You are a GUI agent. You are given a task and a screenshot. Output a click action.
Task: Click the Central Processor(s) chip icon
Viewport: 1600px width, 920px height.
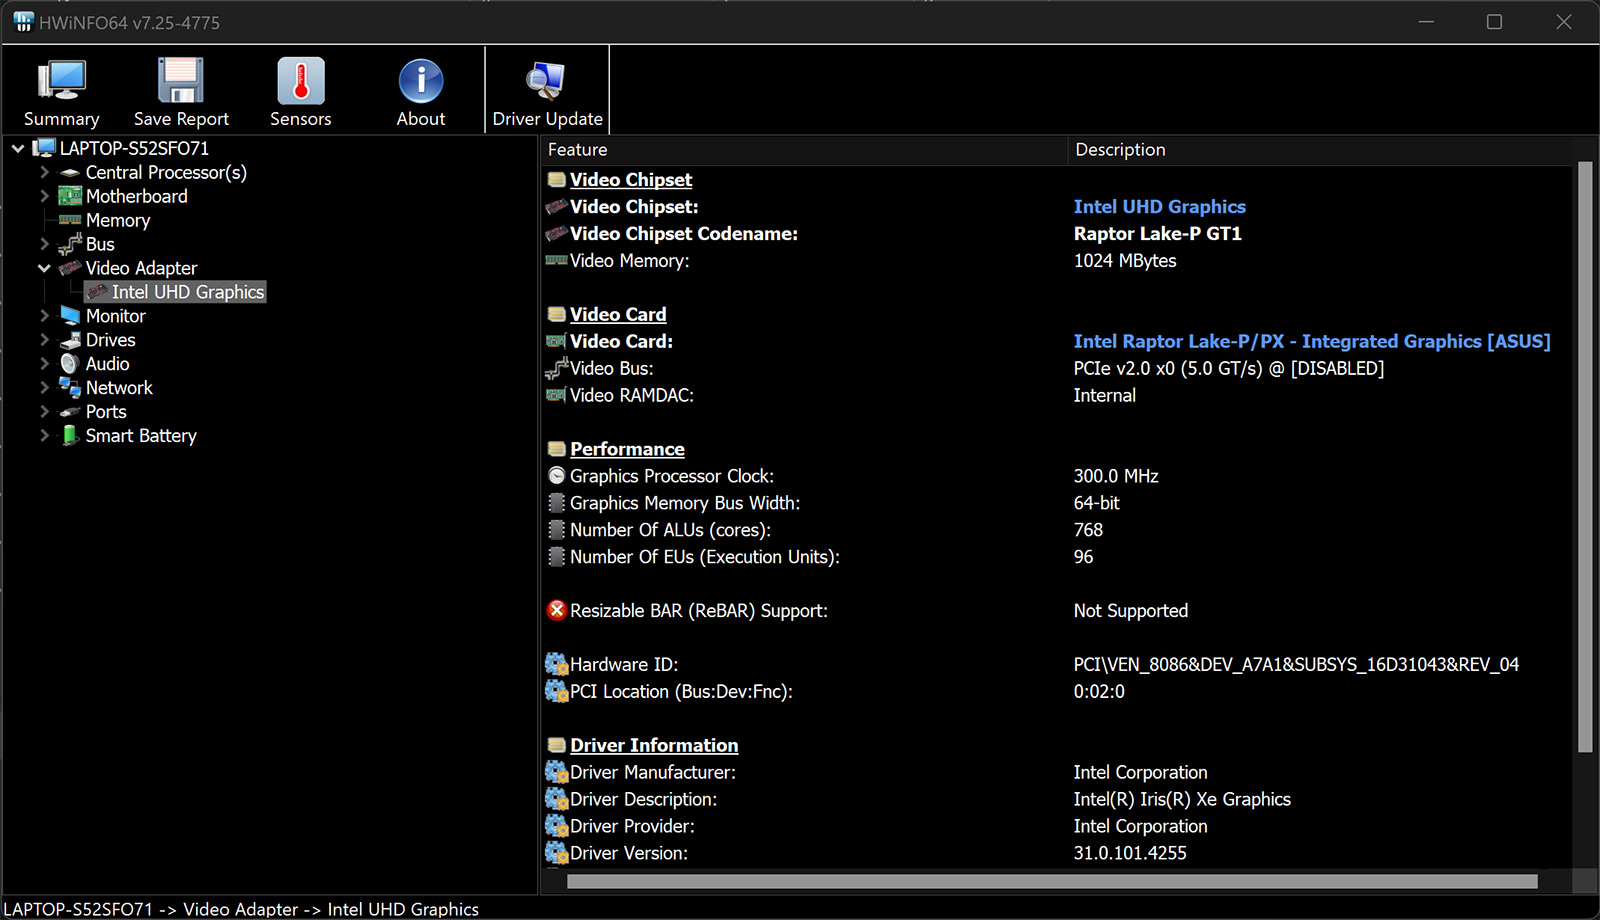click(x=70, y=173)
